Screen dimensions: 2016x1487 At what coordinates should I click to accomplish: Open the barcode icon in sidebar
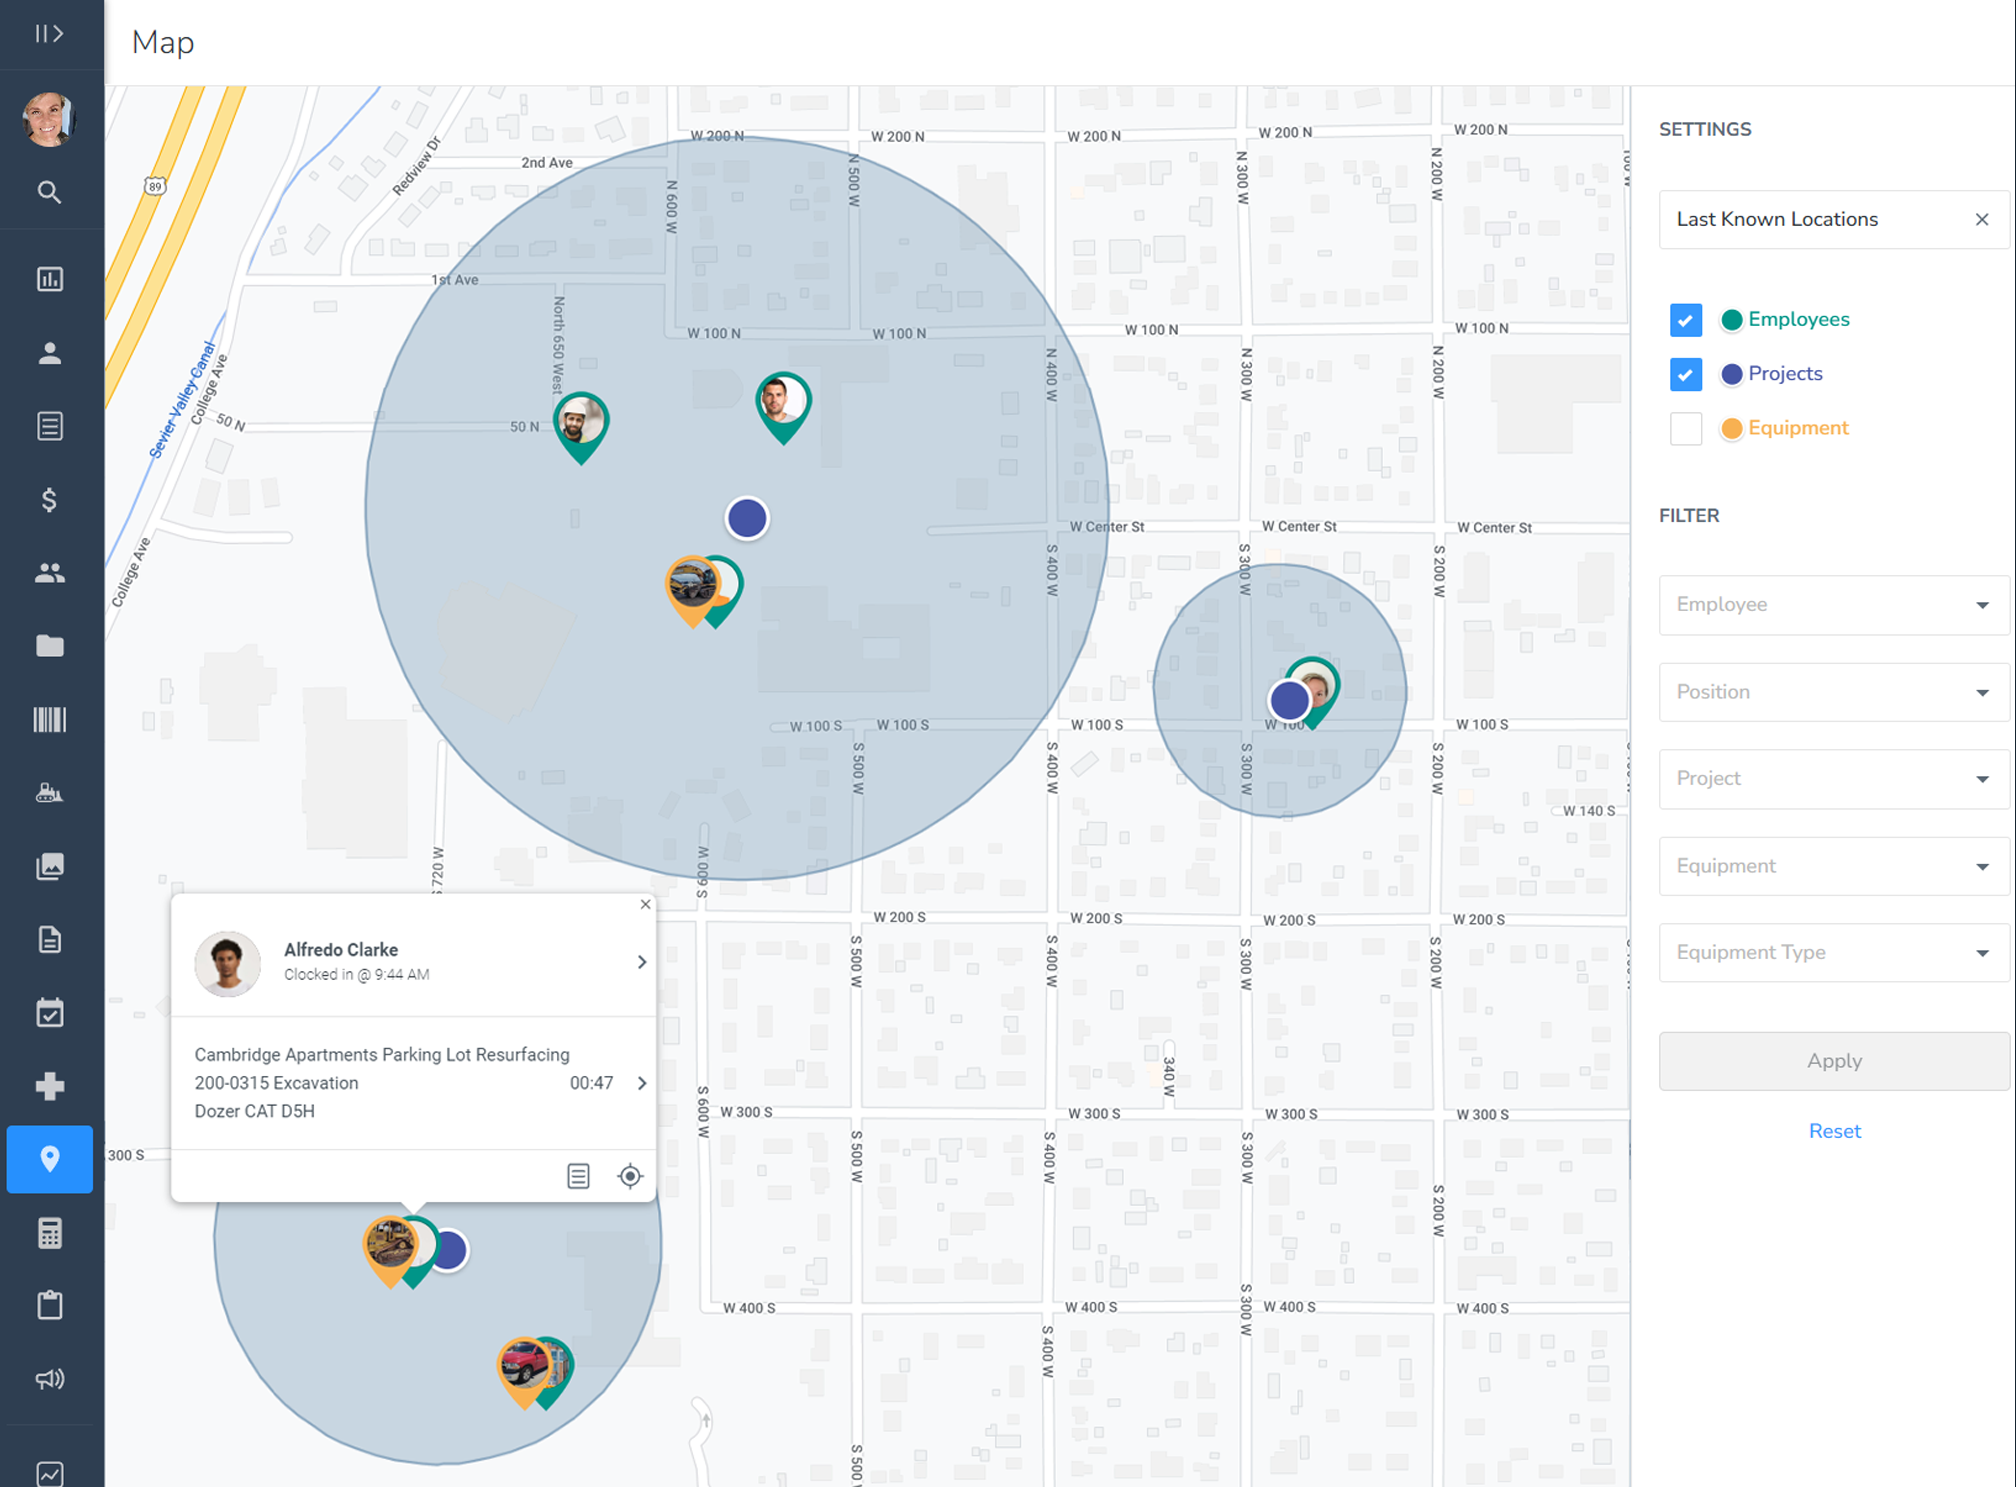pos(49,720)
